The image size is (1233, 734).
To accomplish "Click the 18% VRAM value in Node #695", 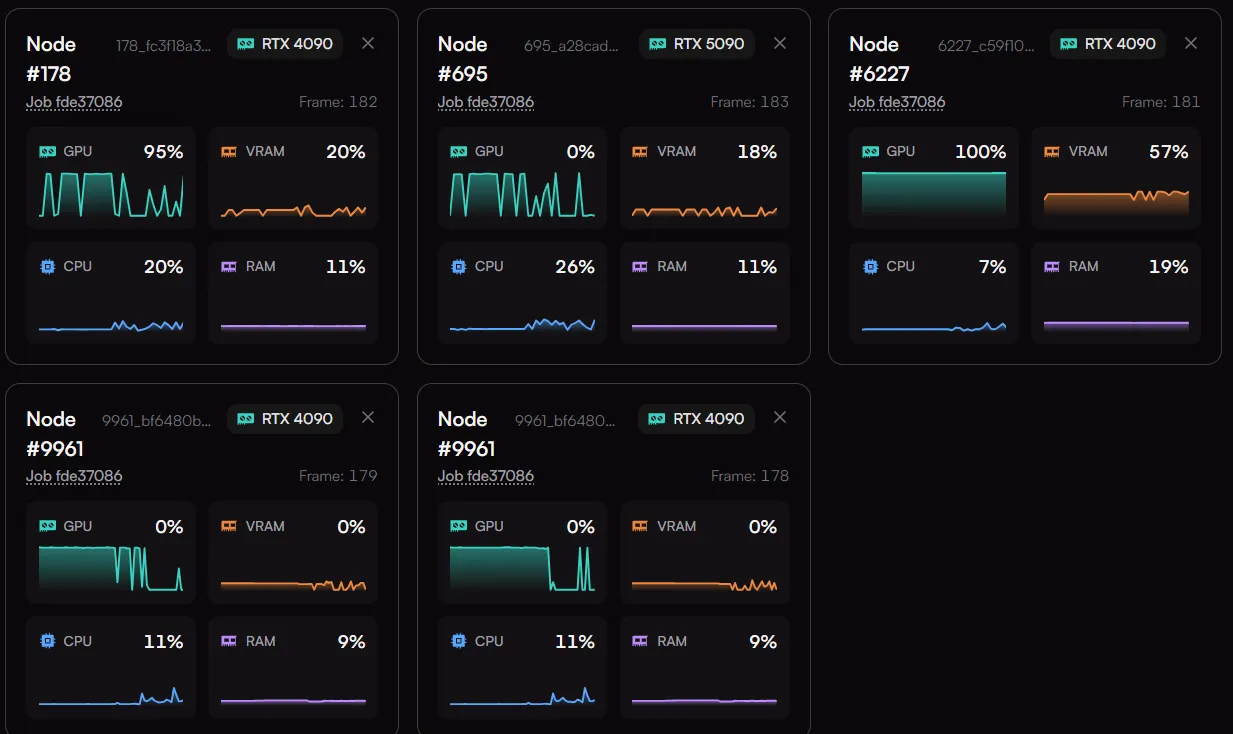I will tap(757, 152).
